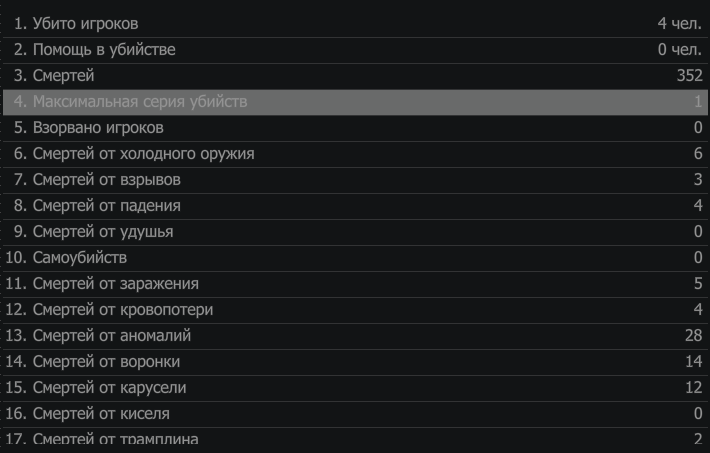710x453 pixels.
Task: Click the 'Смертей от киселя' row
Action: pos(355,414)
